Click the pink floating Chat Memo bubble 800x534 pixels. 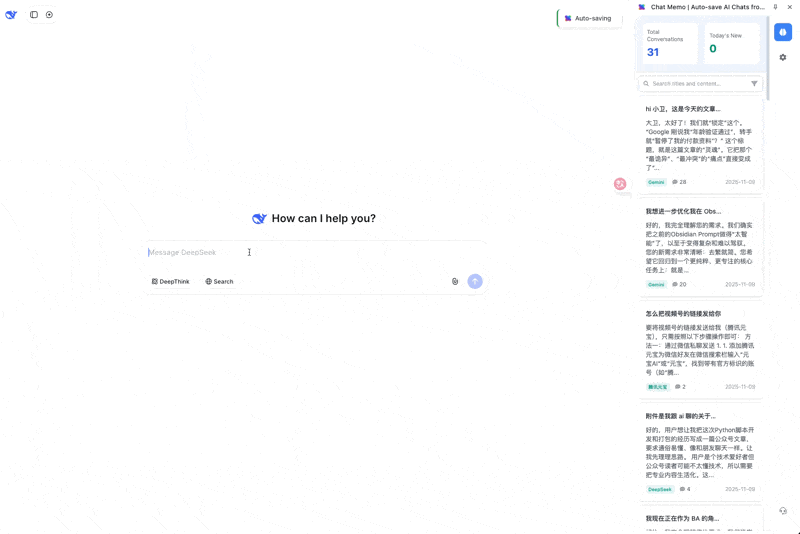pyautogui.click(x=620, y=184)
